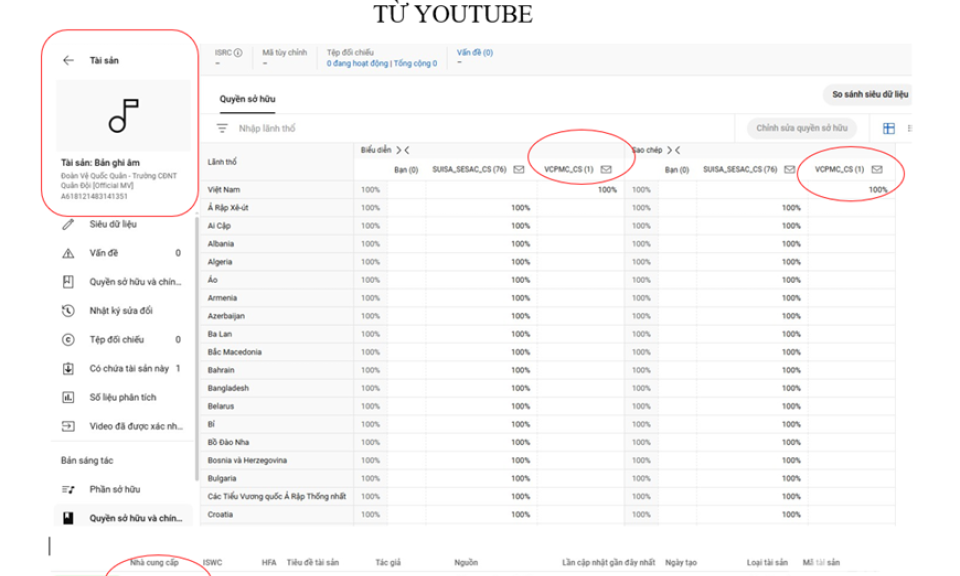Click the Nhập lãnh thổ filter field

click(x=267, y=128)
